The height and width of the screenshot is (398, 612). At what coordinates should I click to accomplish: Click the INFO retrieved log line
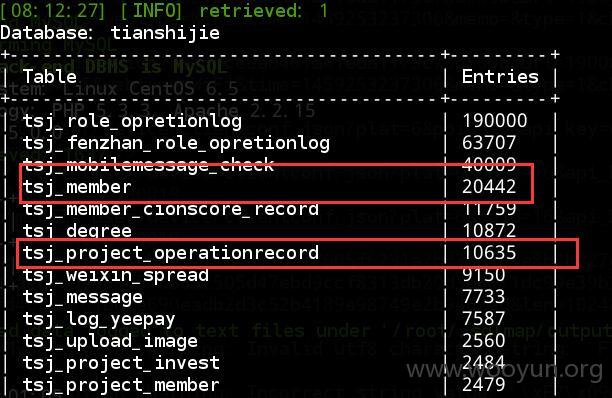(x=164, y=11)
